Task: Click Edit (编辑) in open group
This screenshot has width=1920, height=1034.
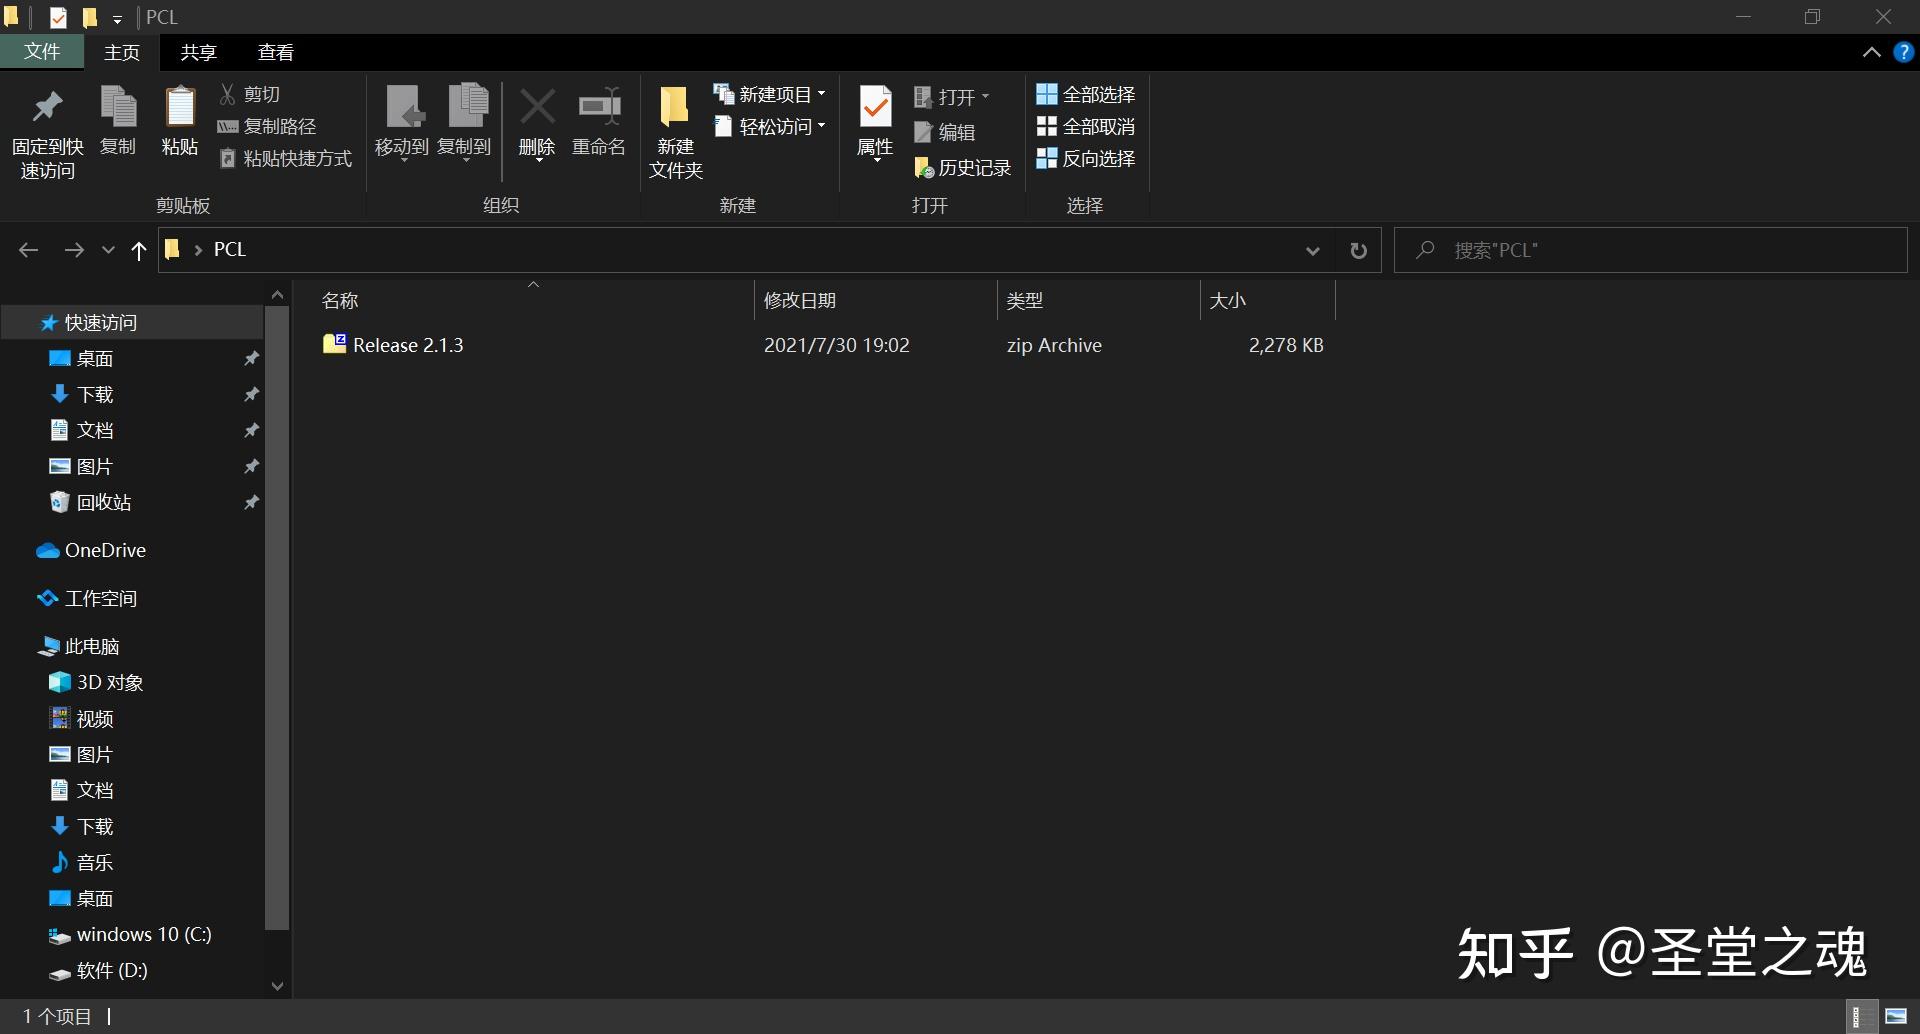Action: (x=945, y=132)
